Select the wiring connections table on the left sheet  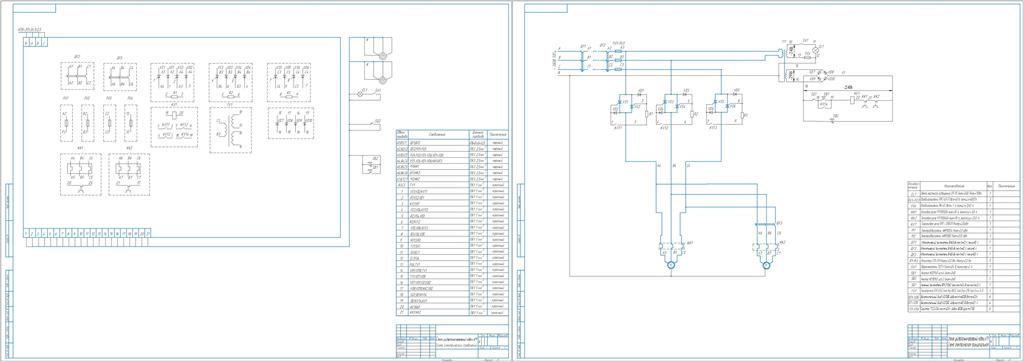pos(451,223)
